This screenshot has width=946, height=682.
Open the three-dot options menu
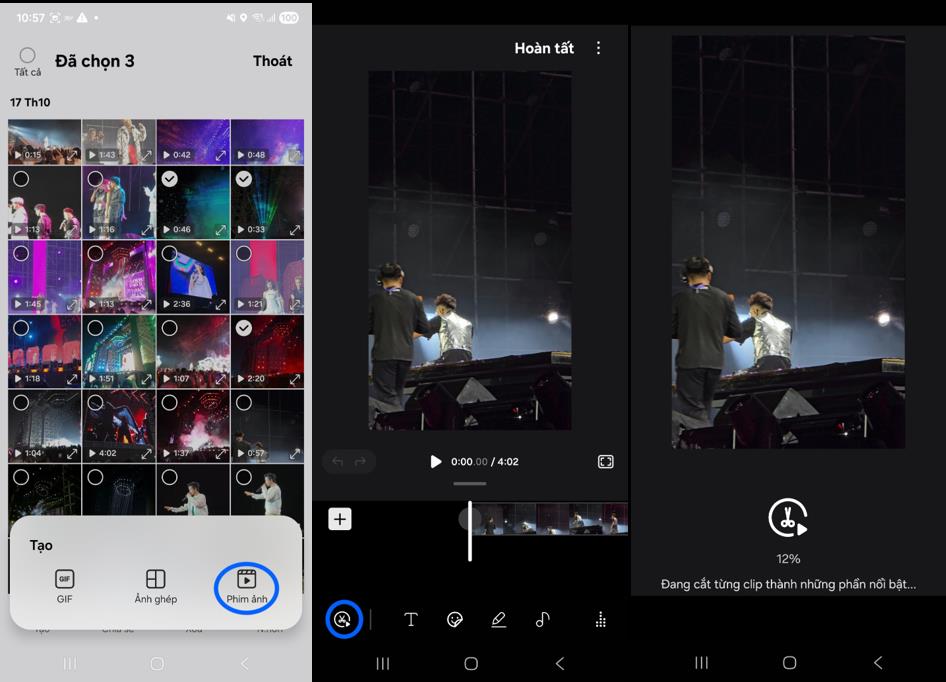click(x=598, y=47)
